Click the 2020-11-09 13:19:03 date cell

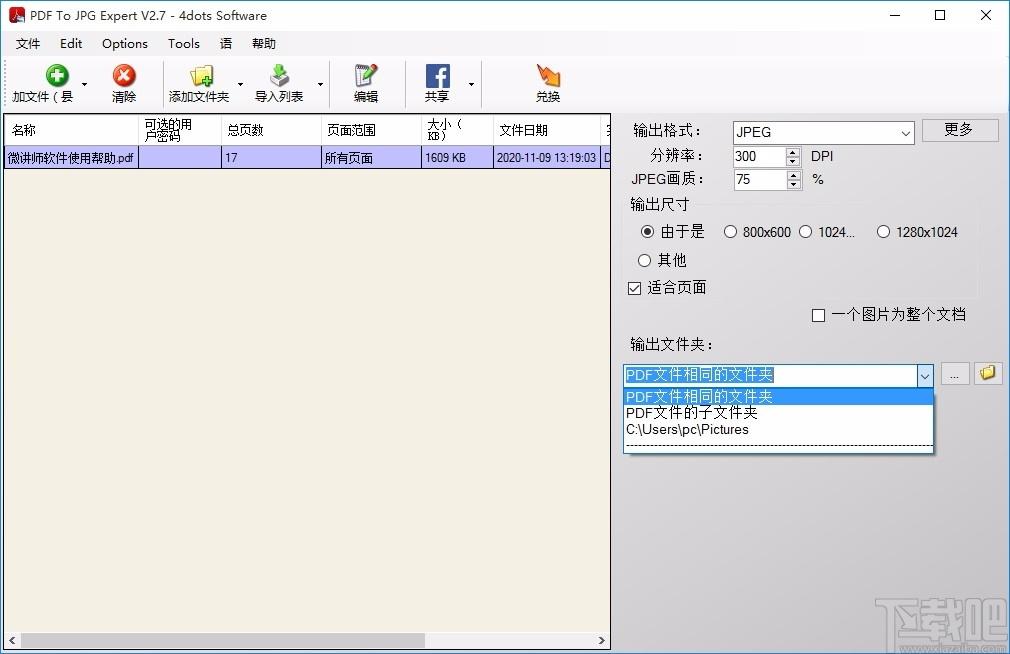point(547,158)
